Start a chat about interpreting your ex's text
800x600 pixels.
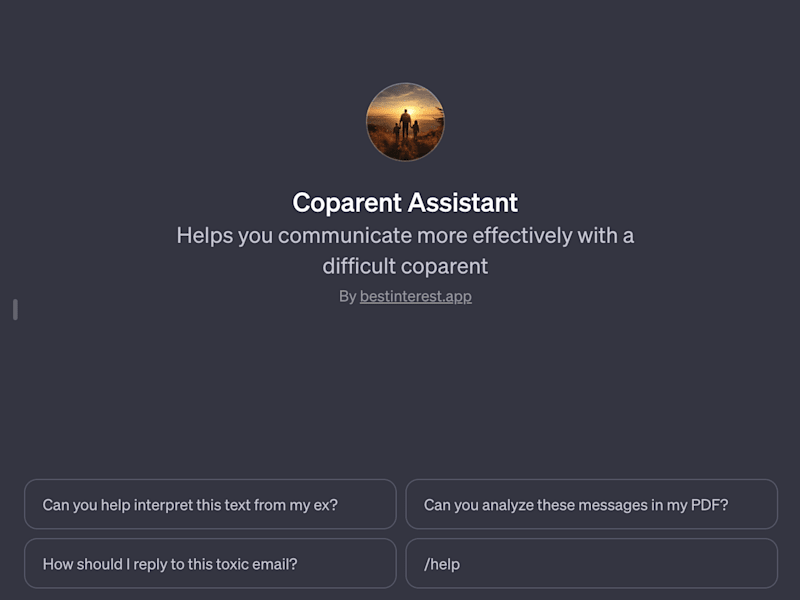pyautogui.click(x=210, y=504)
